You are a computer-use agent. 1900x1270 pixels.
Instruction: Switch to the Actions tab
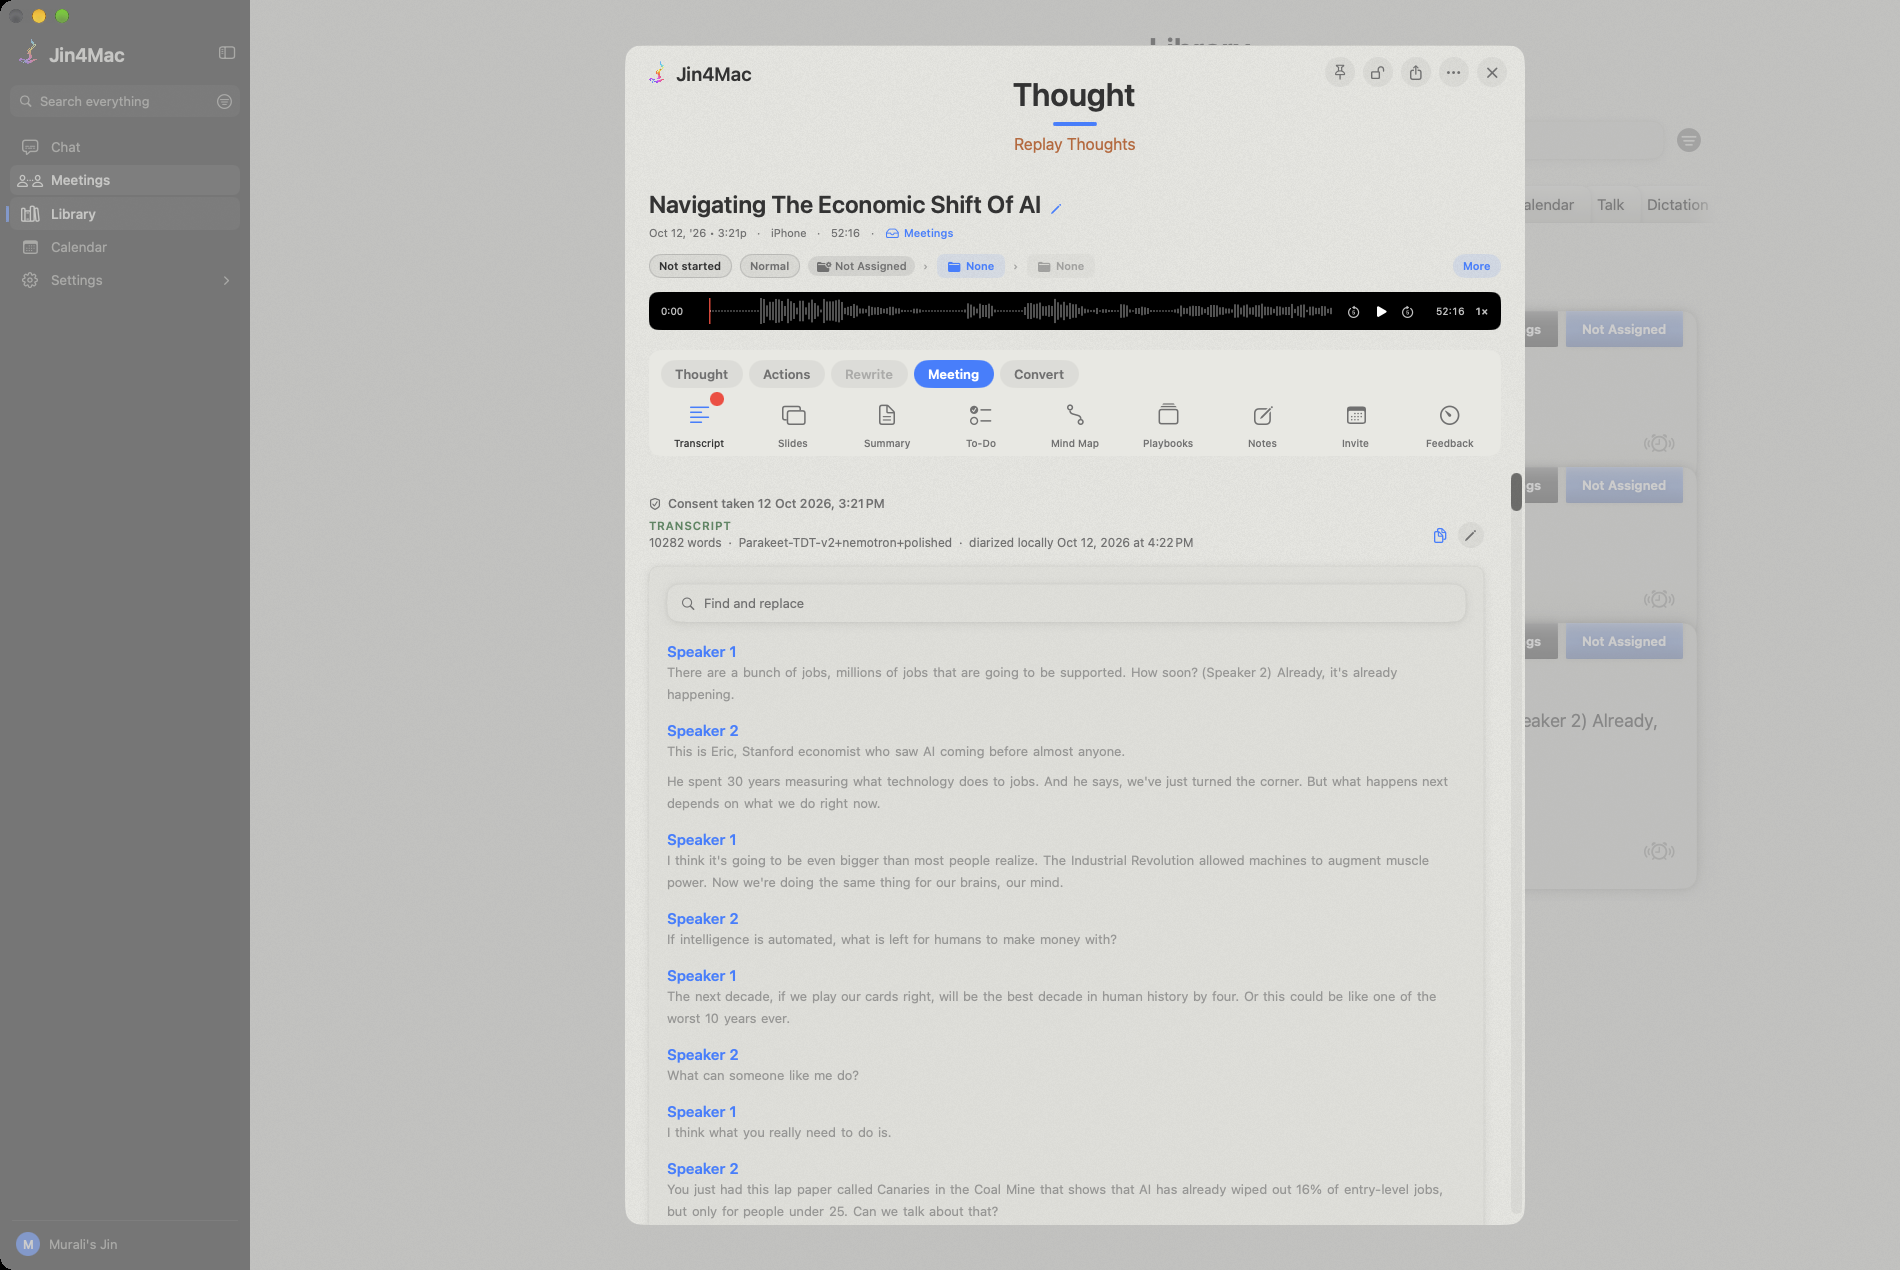tap(787, 375)
